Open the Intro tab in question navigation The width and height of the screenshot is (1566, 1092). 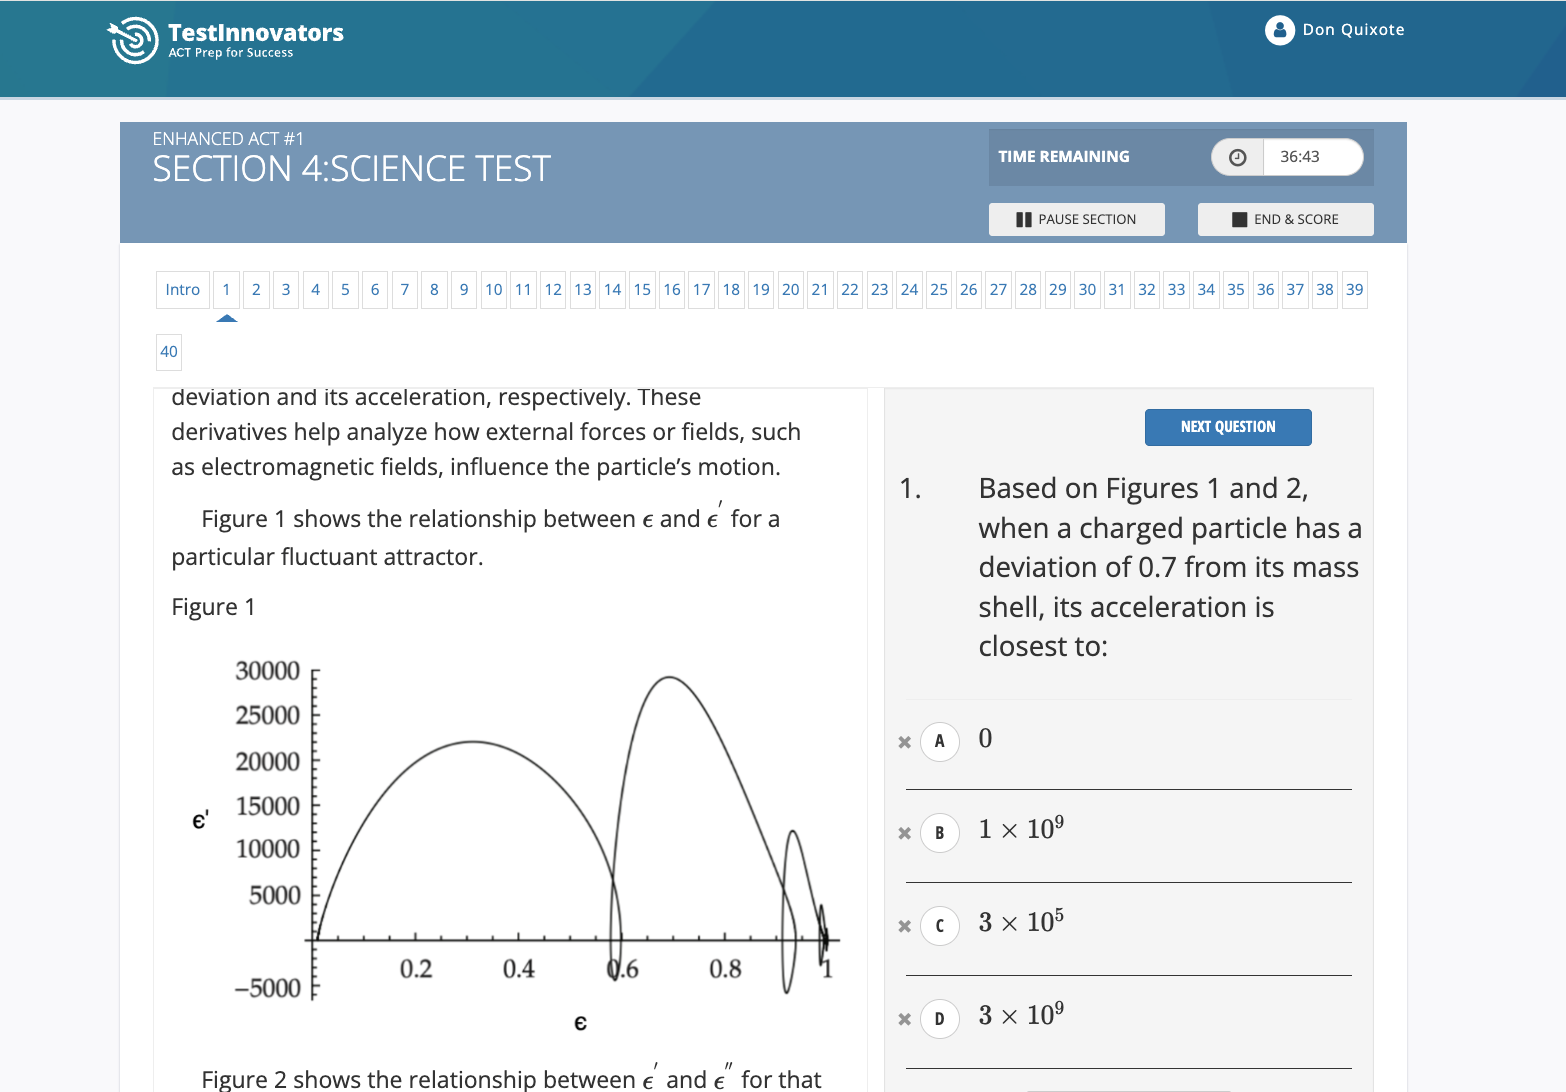(x=183, y=290)
